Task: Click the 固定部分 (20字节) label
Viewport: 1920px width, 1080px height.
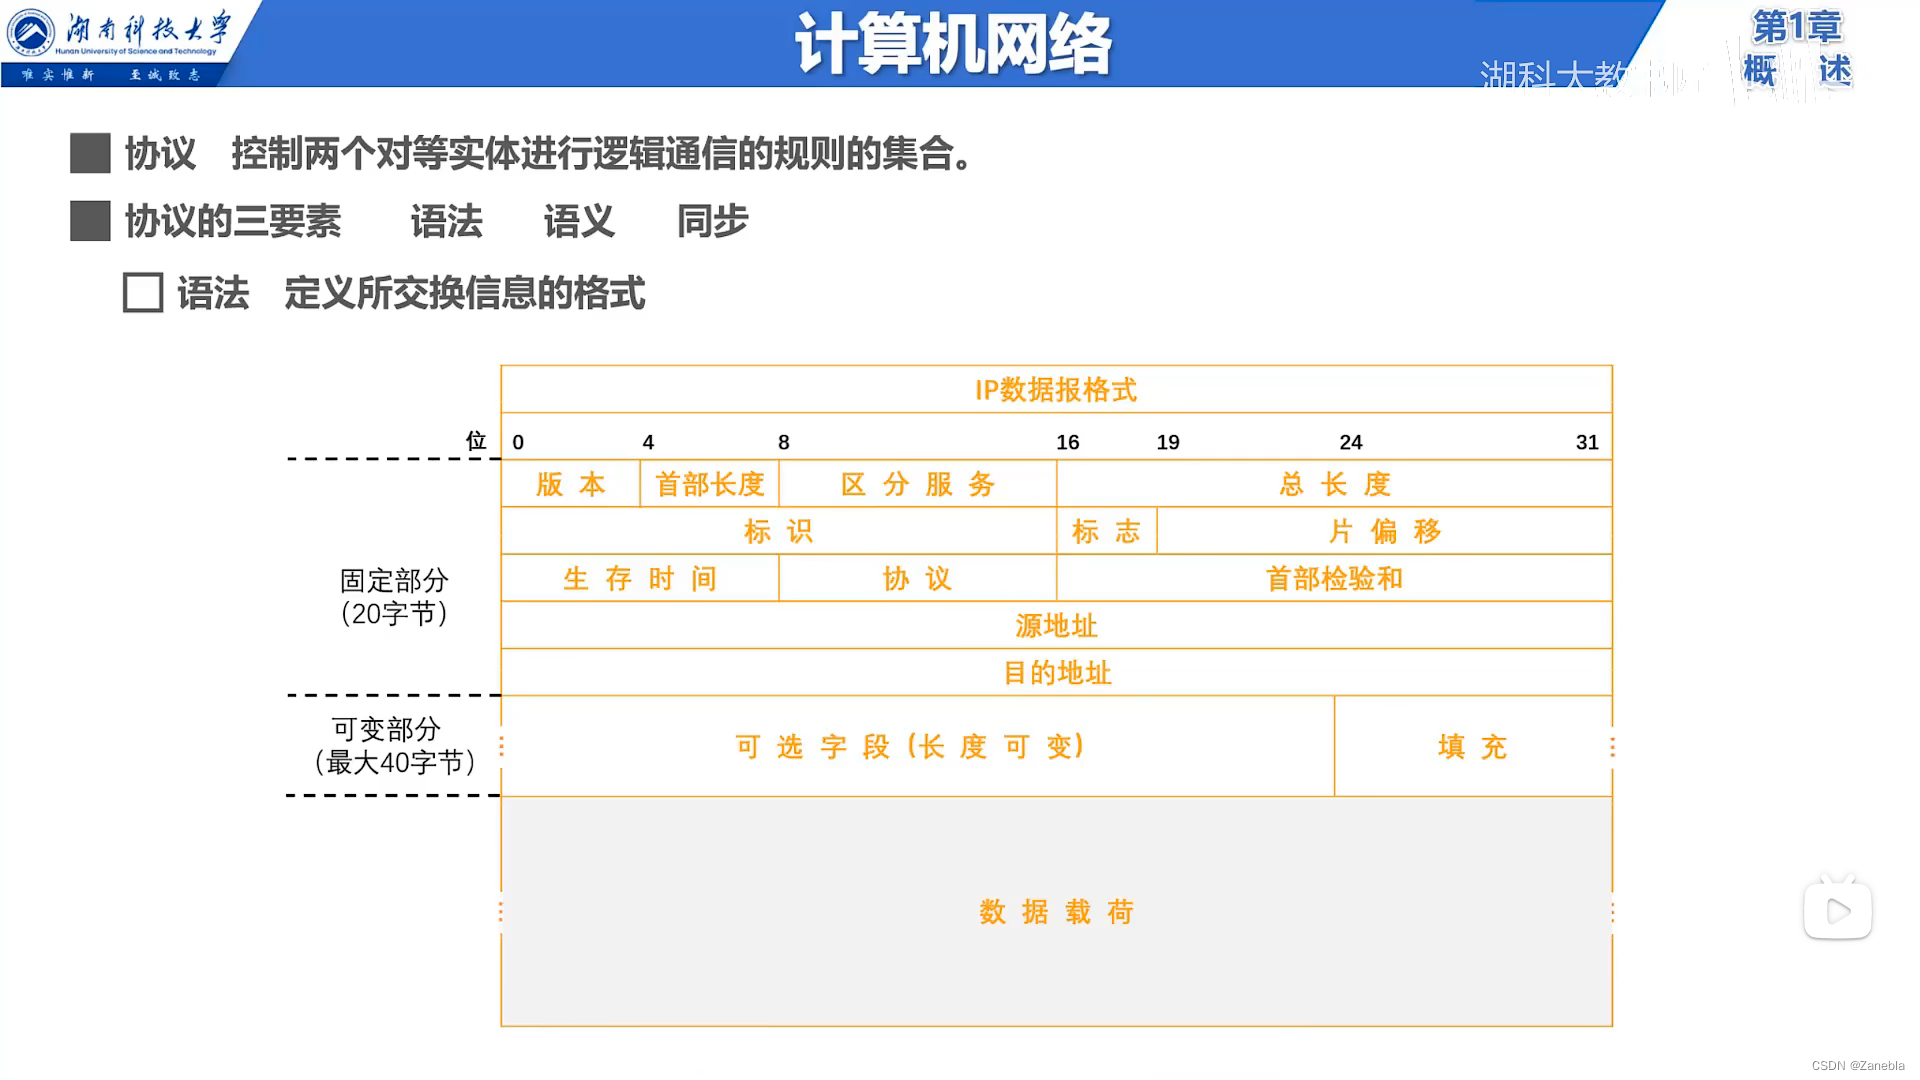Action: pos(394,597)
